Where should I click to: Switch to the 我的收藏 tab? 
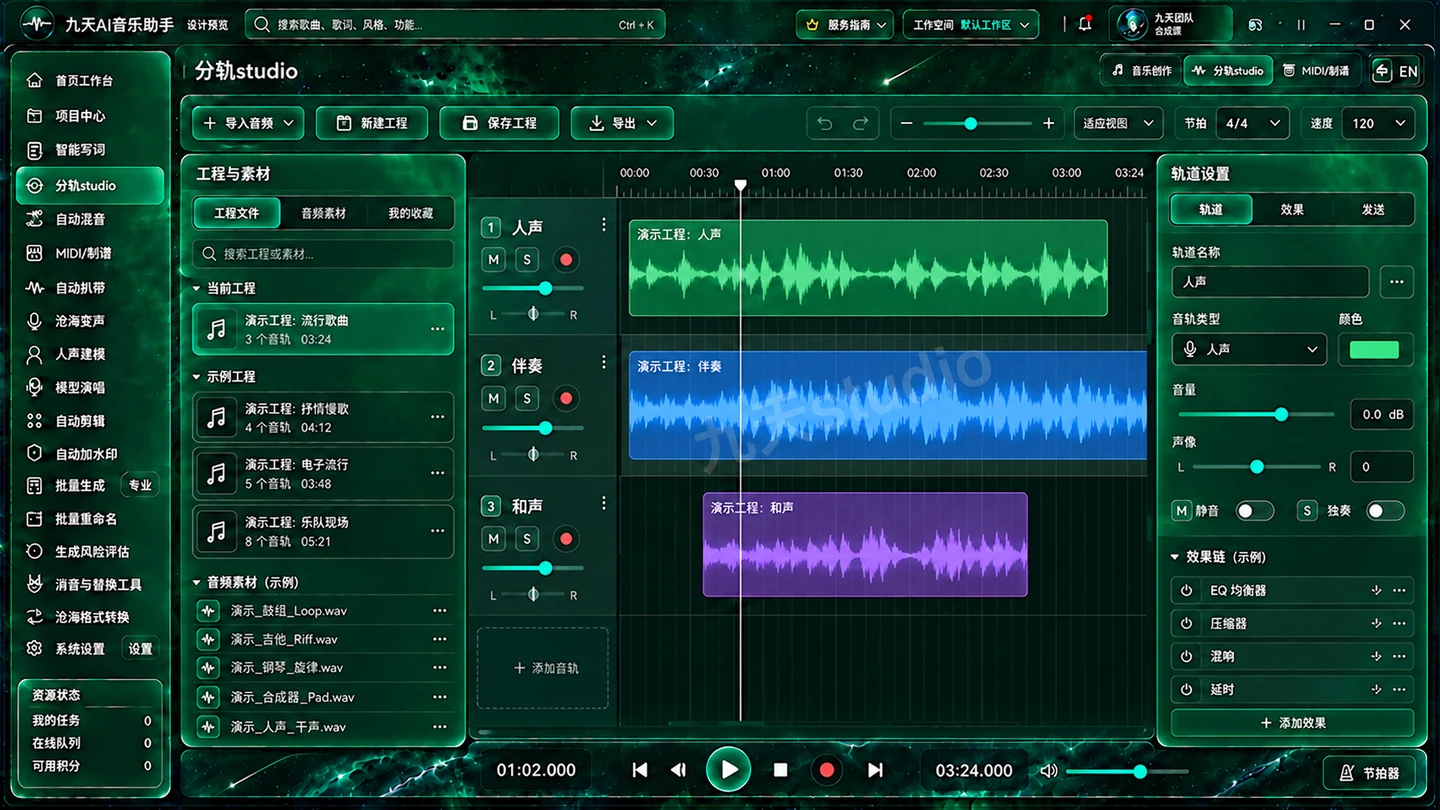[411, 213]
